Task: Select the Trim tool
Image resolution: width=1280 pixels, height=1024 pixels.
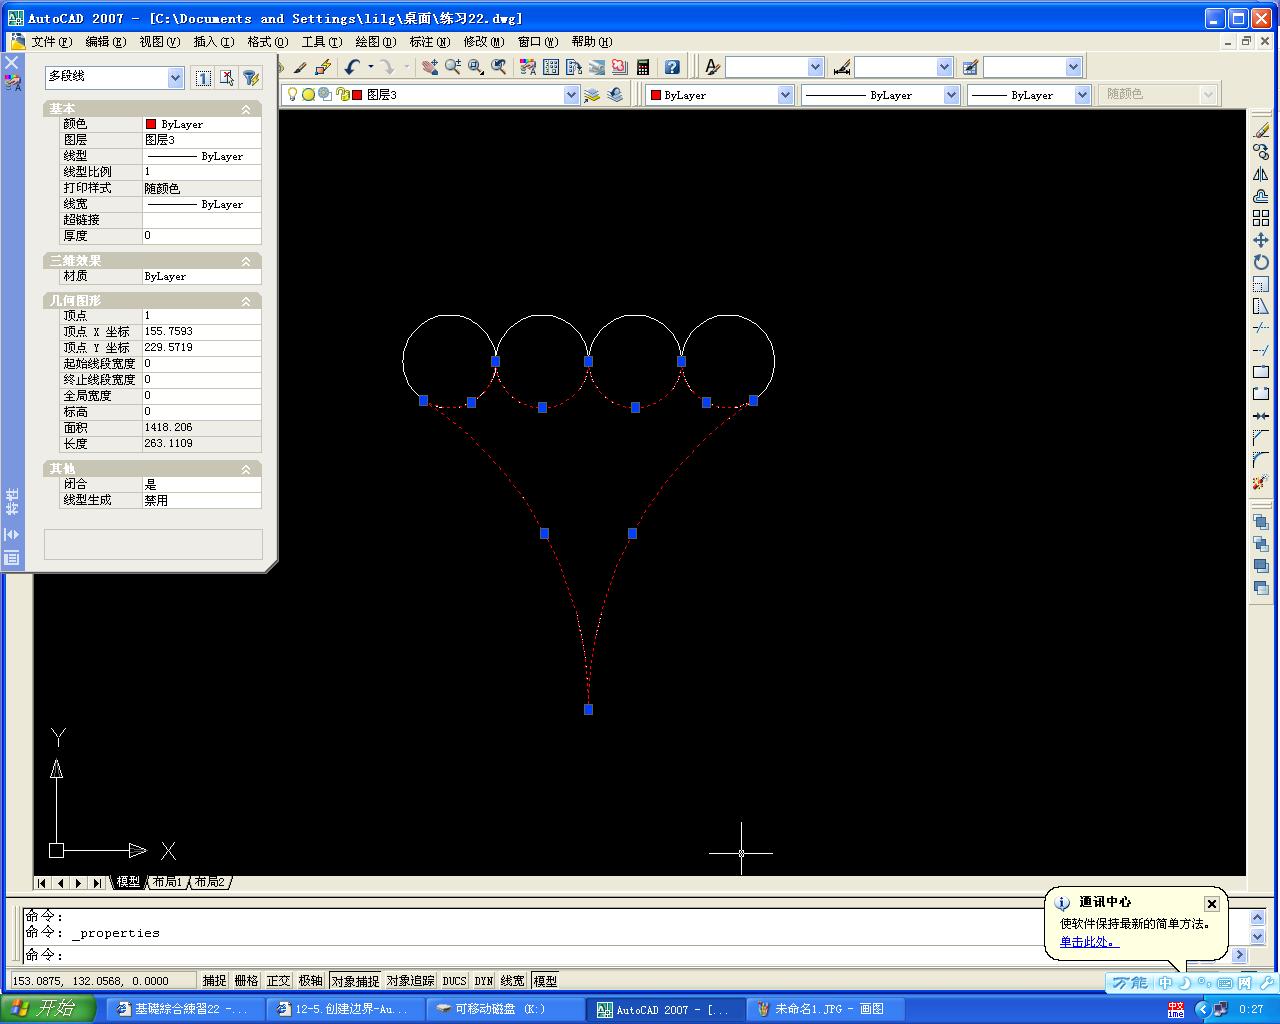Action: tap(1261, 328)
